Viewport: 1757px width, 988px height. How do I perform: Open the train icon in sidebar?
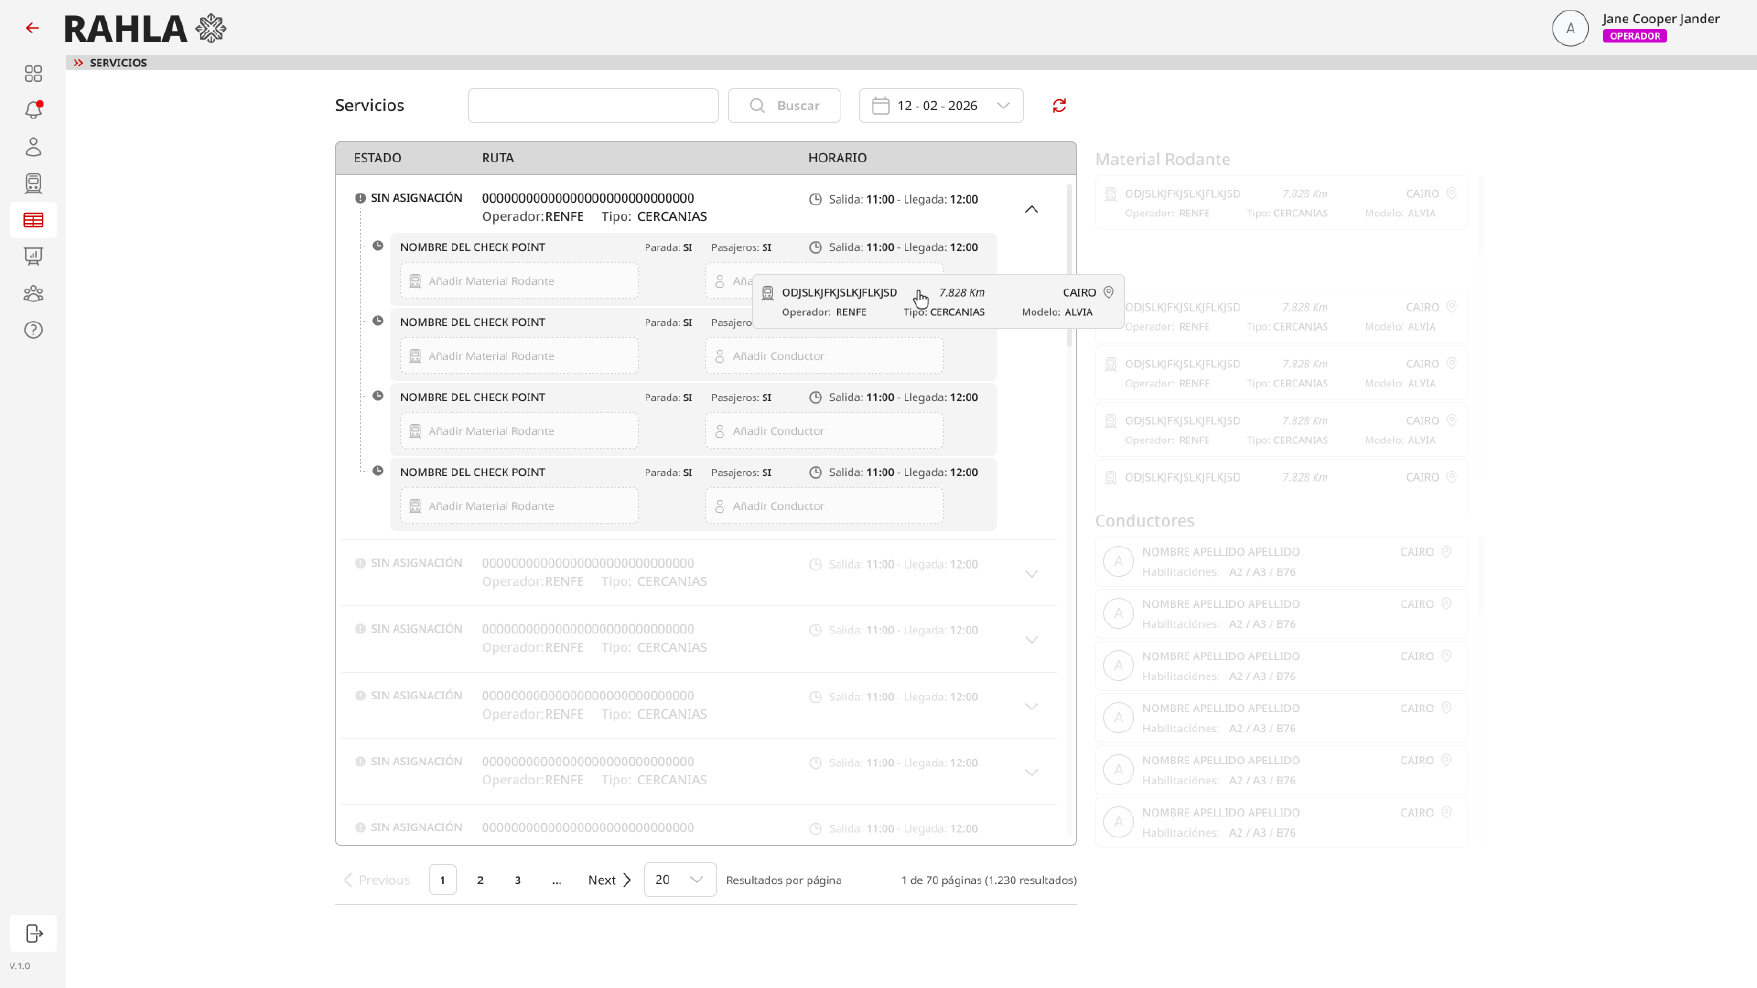33,183
